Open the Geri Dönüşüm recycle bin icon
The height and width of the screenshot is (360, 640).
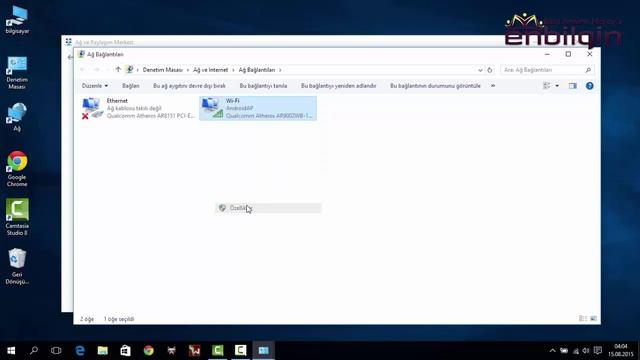point(17,266)
